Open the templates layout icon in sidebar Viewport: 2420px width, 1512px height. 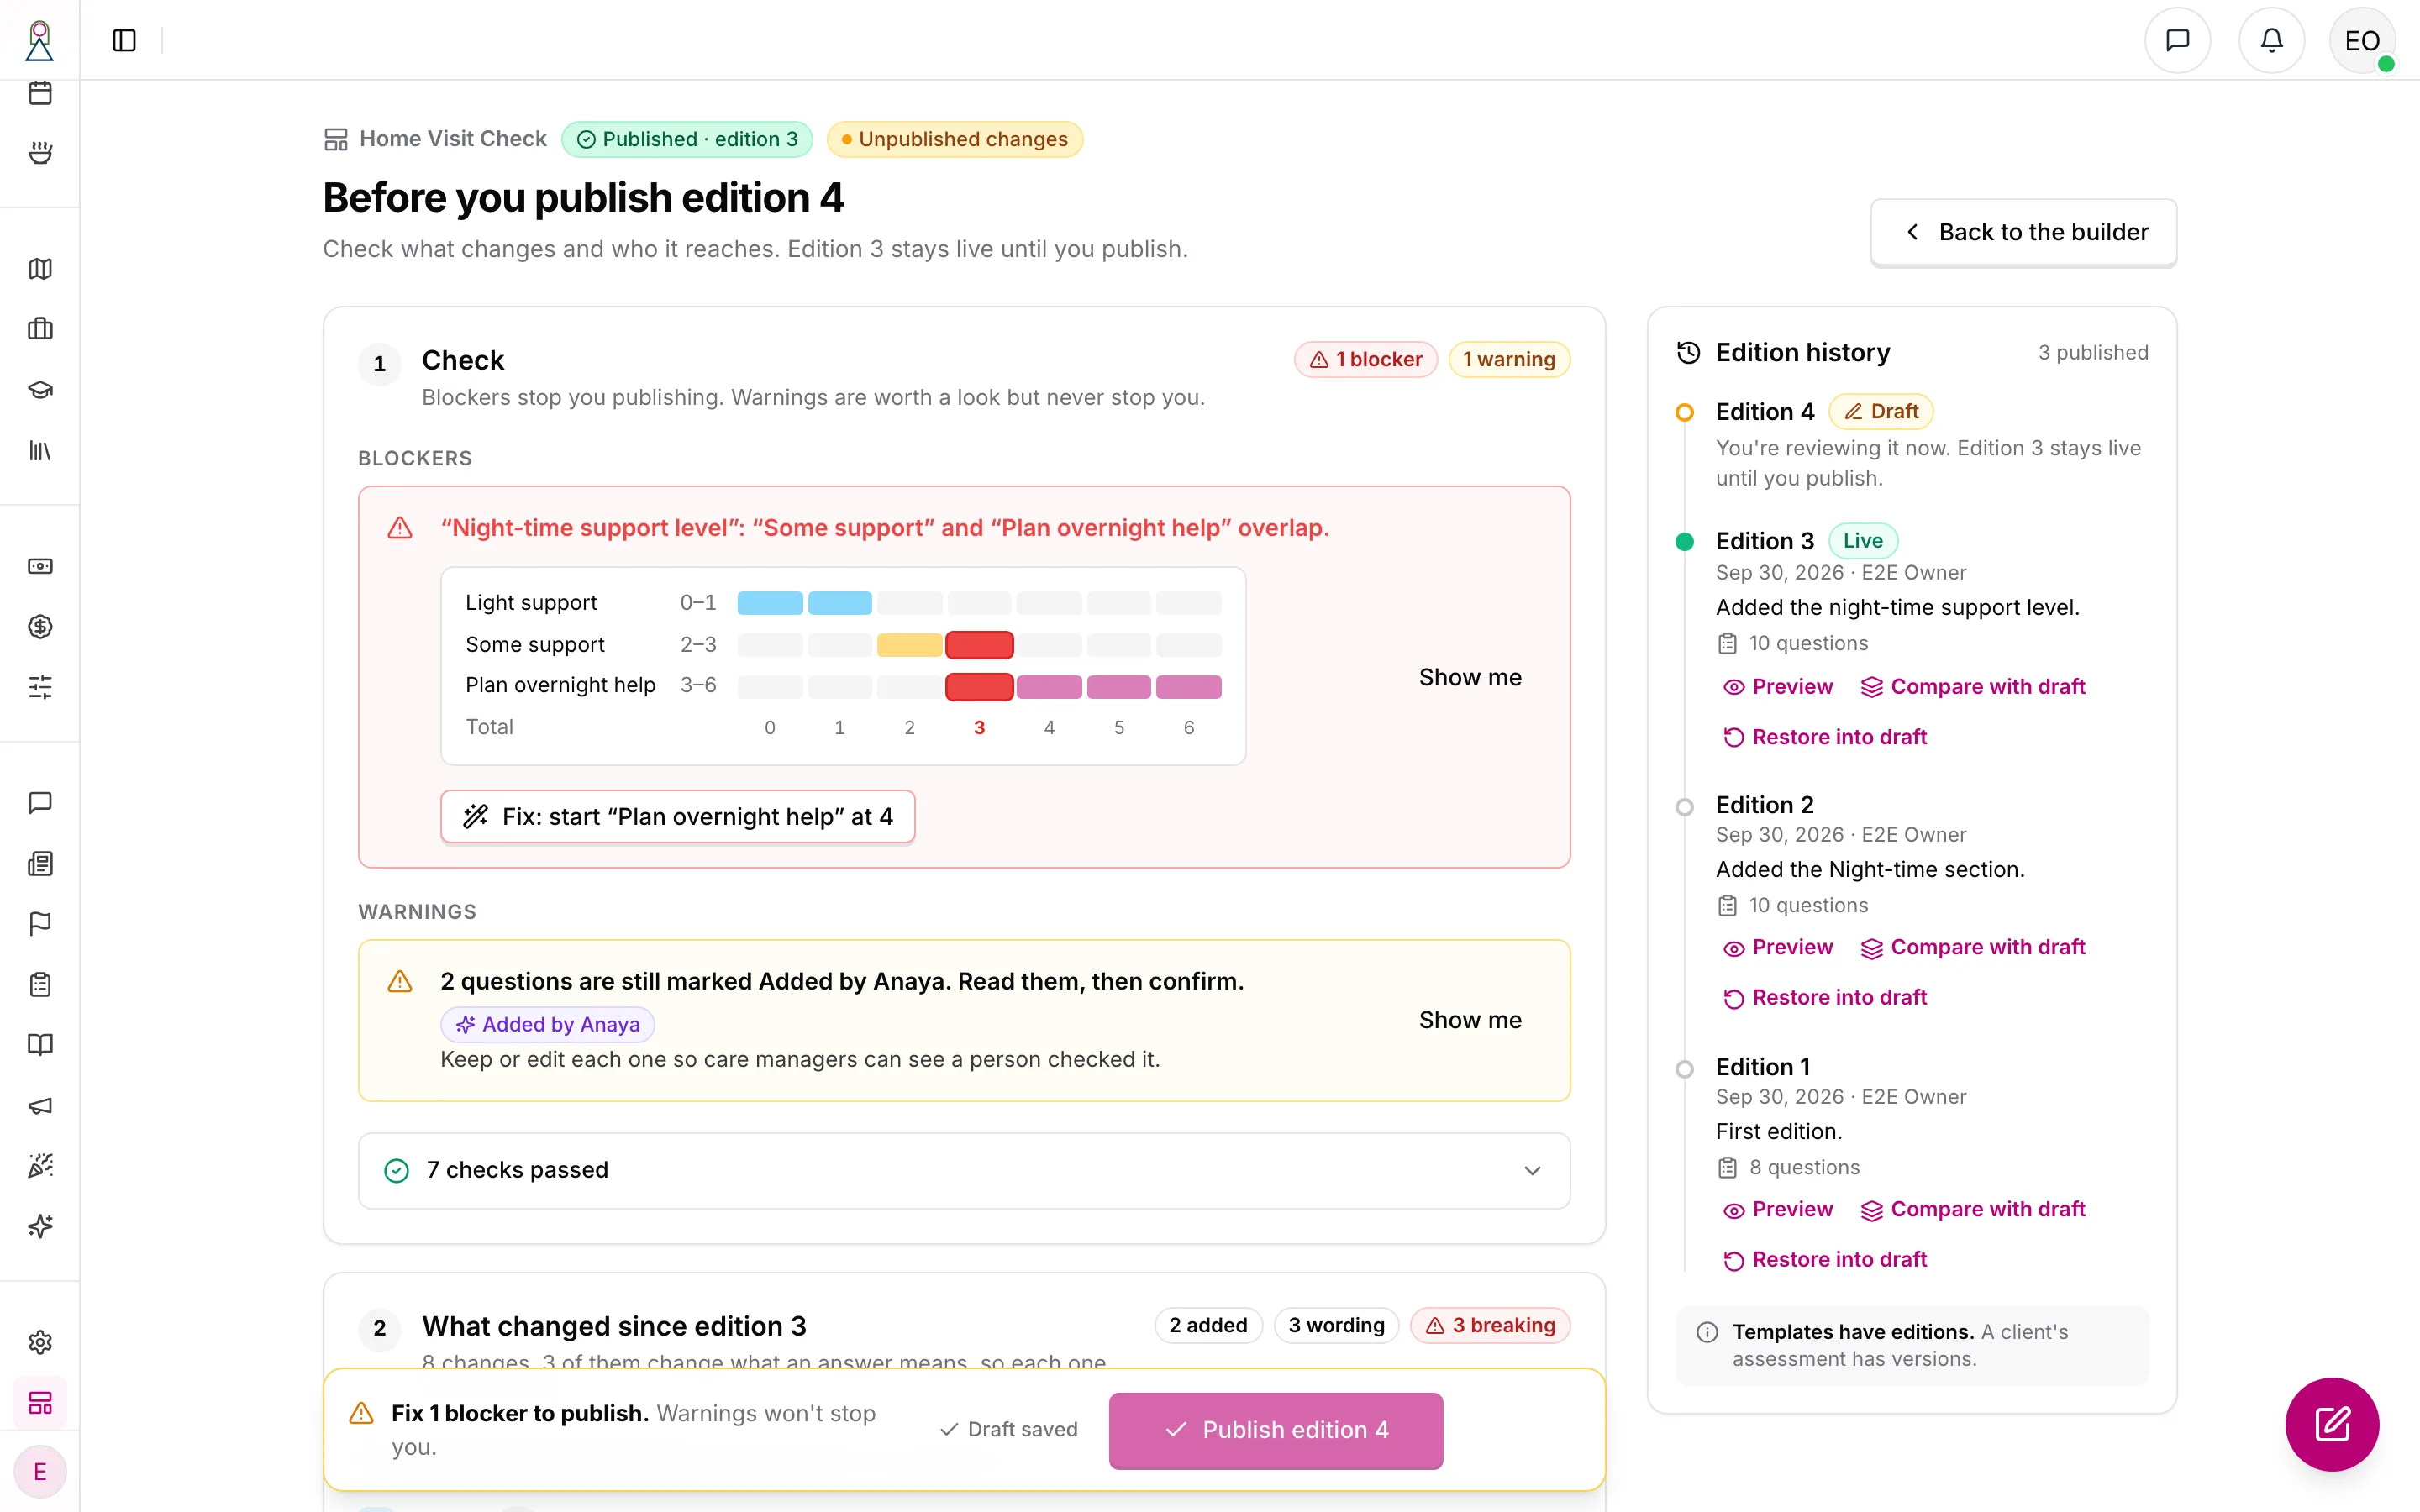click(x=40, y=1403)
